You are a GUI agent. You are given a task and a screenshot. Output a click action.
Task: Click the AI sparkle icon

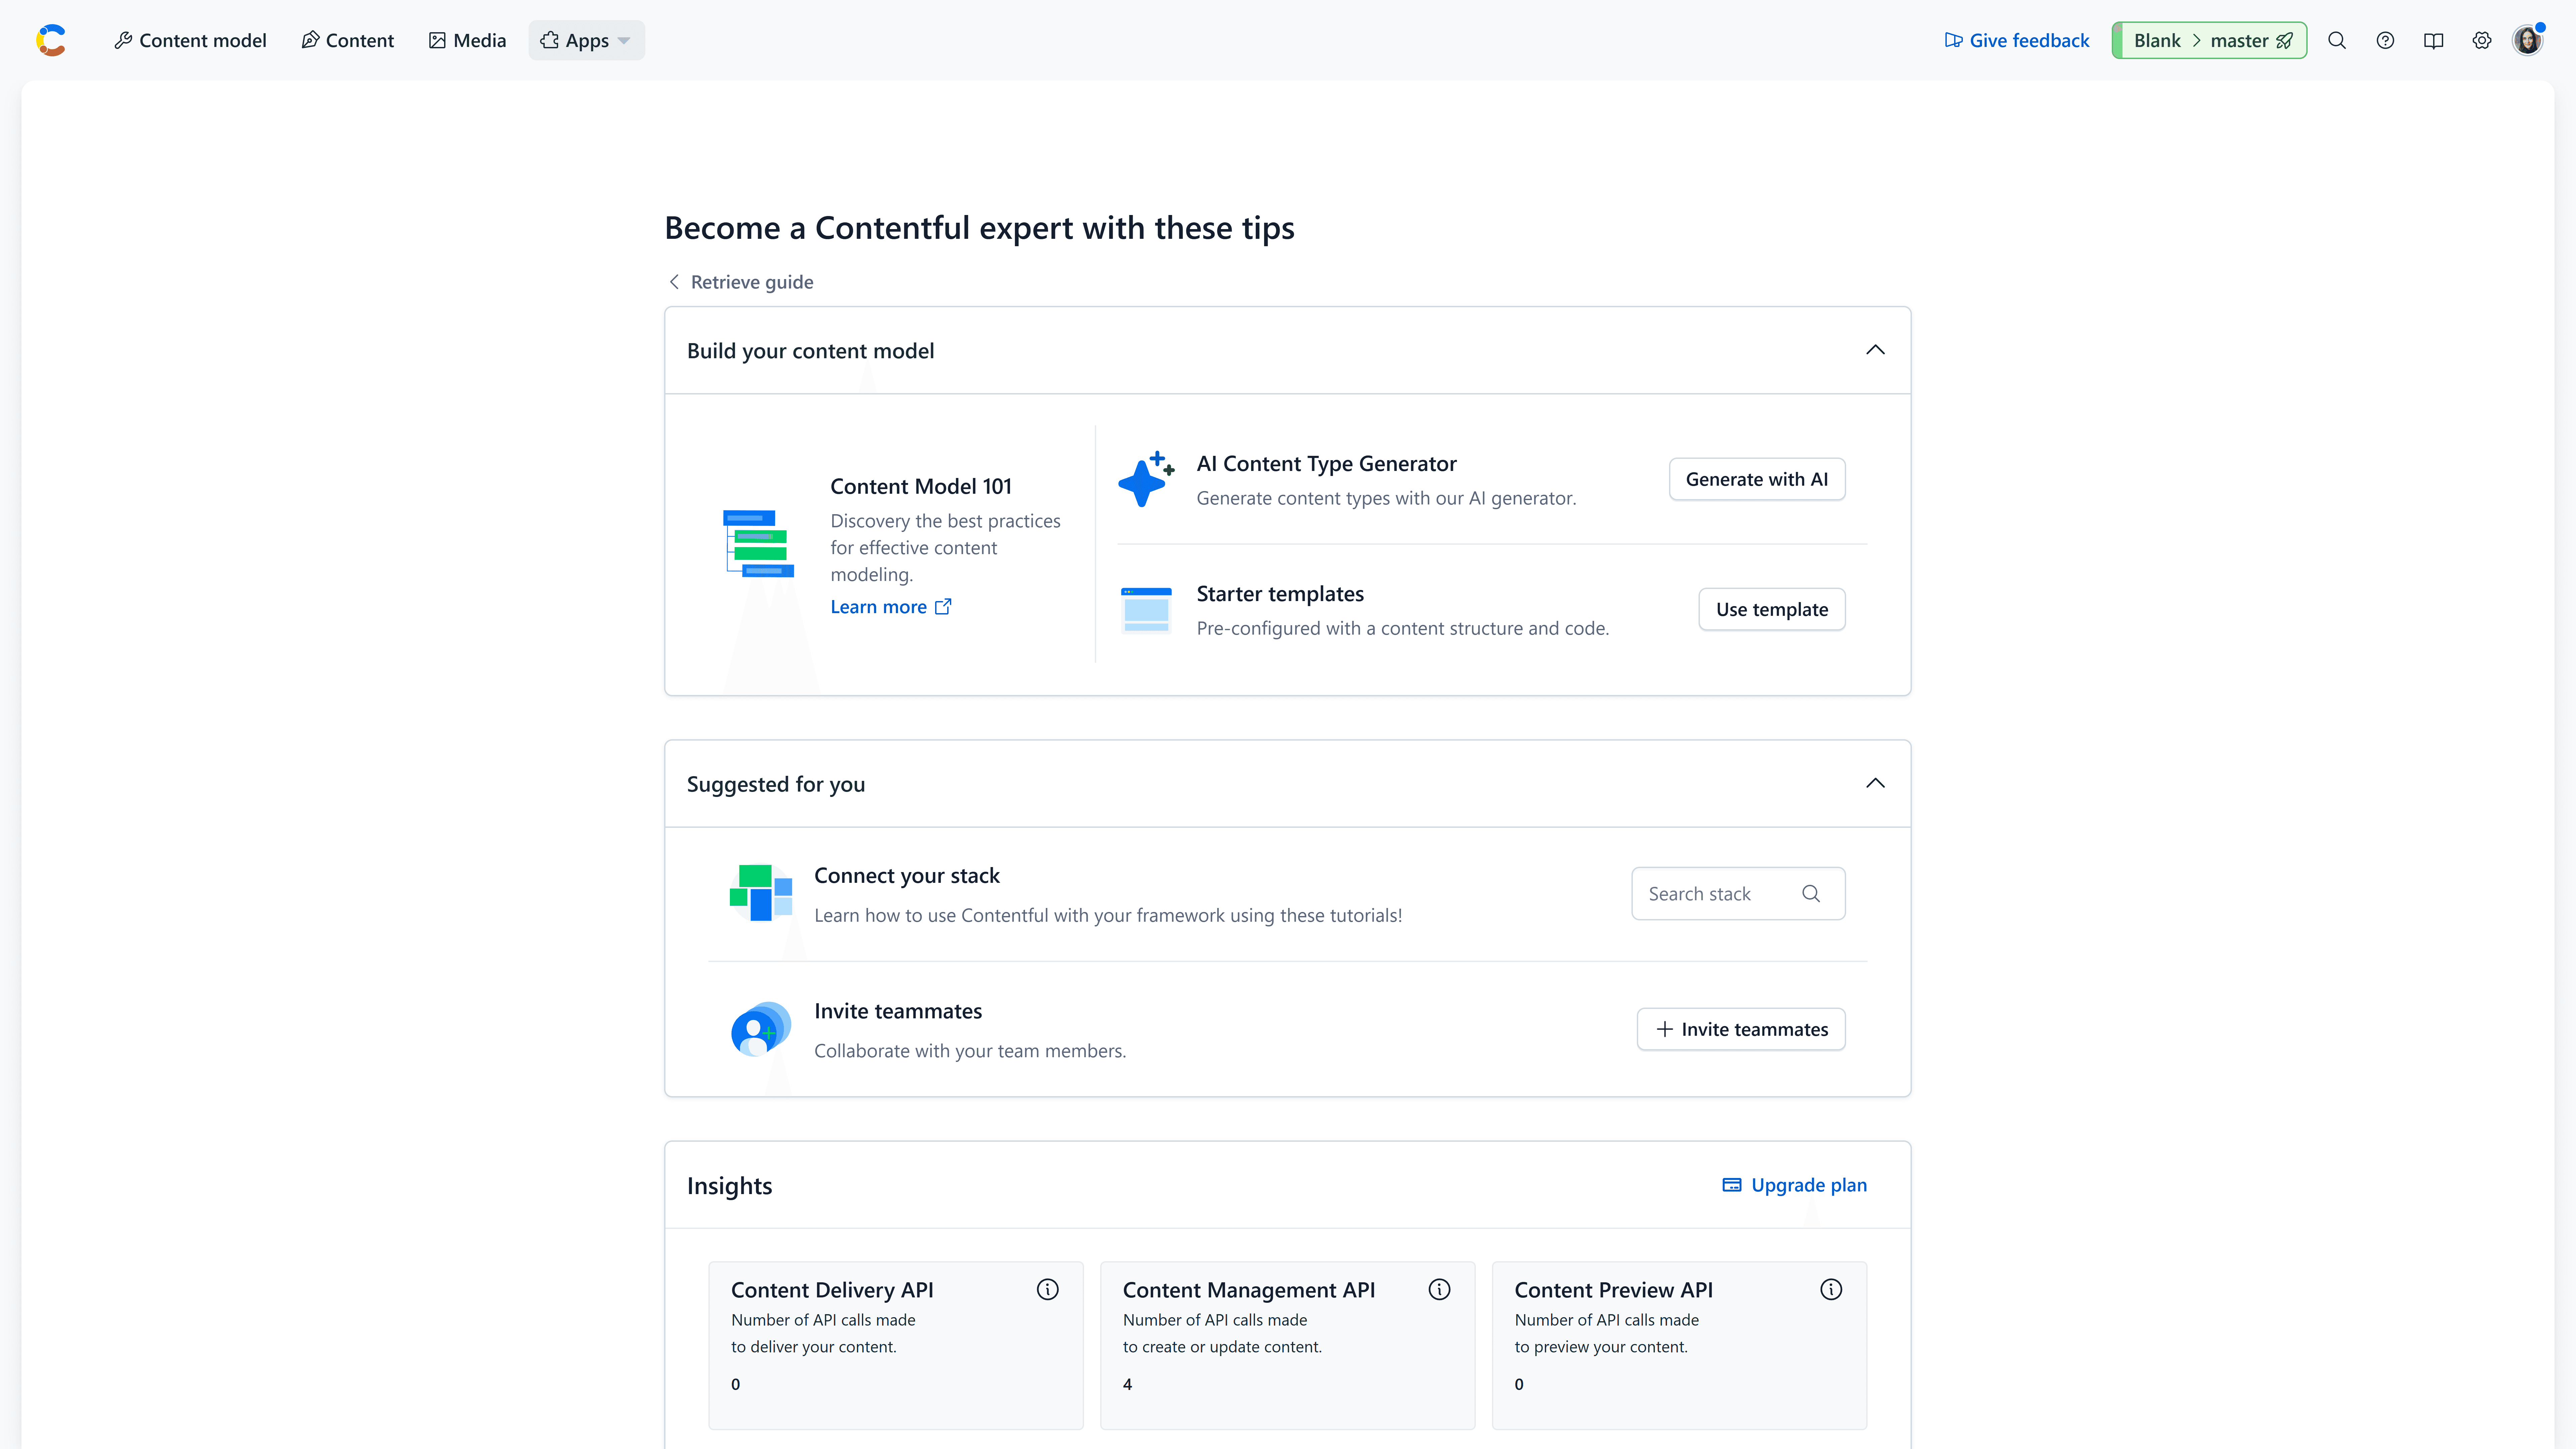click(x=1146, y=479)
